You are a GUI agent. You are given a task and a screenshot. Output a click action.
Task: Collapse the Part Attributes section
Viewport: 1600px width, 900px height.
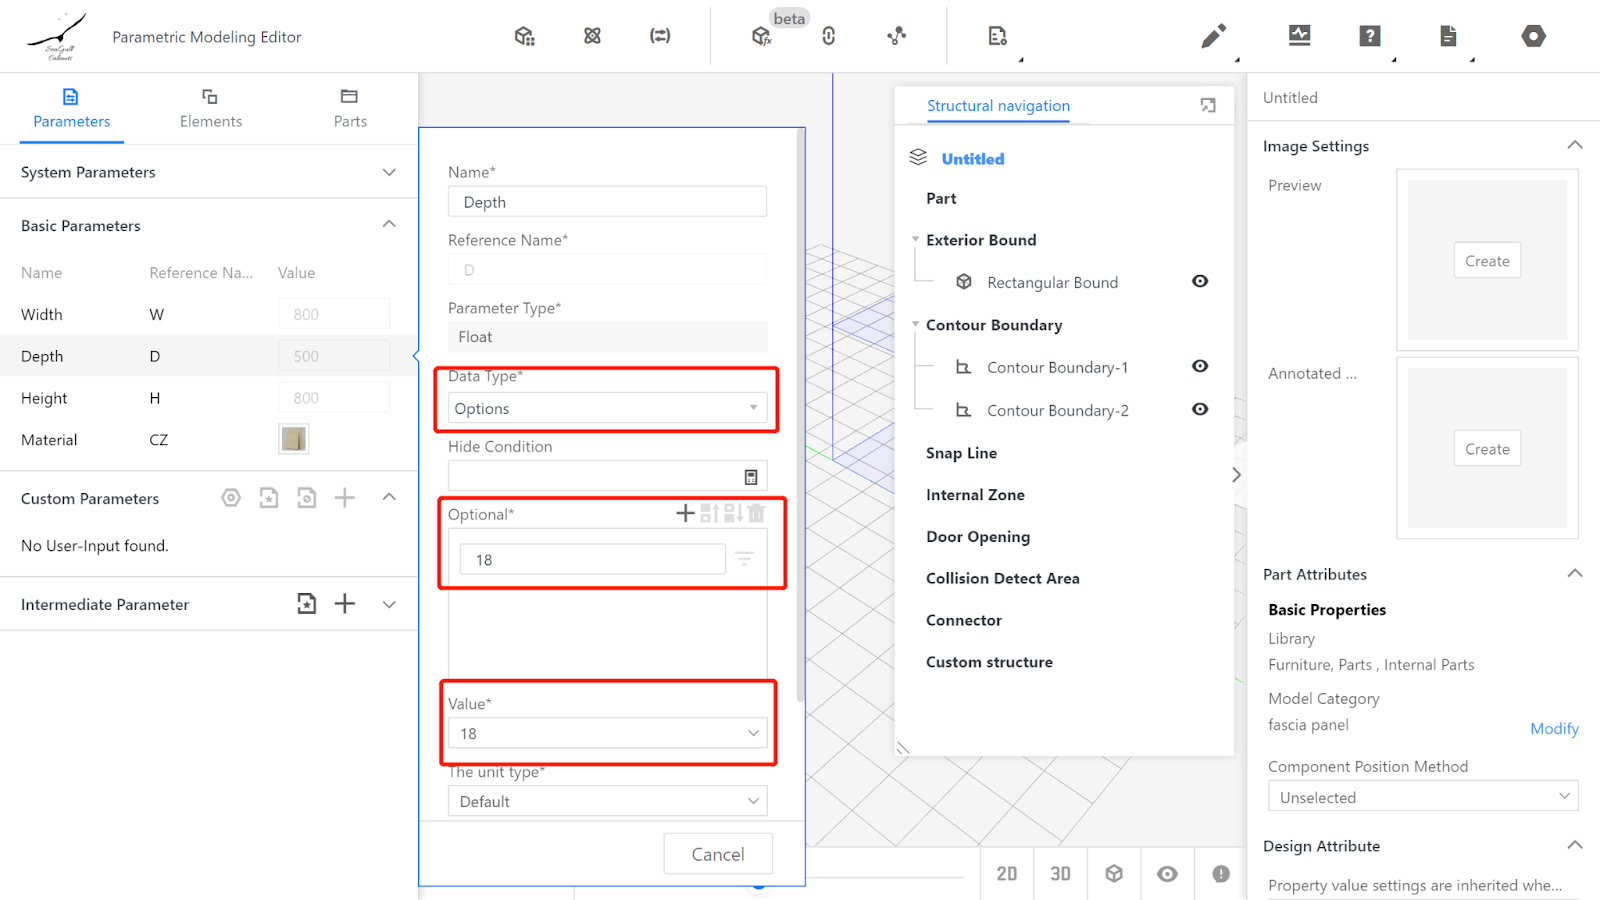pos(1575,573)
